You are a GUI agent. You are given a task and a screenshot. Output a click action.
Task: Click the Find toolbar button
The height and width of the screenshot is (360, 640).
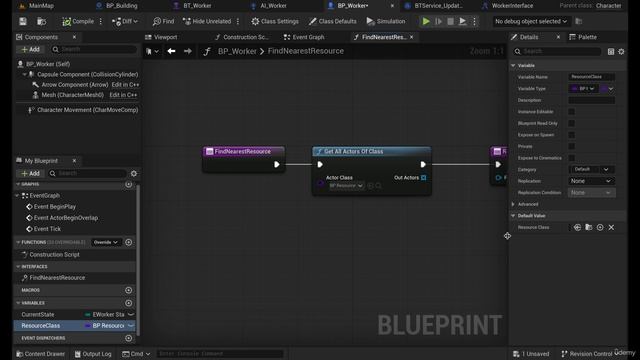163,21
